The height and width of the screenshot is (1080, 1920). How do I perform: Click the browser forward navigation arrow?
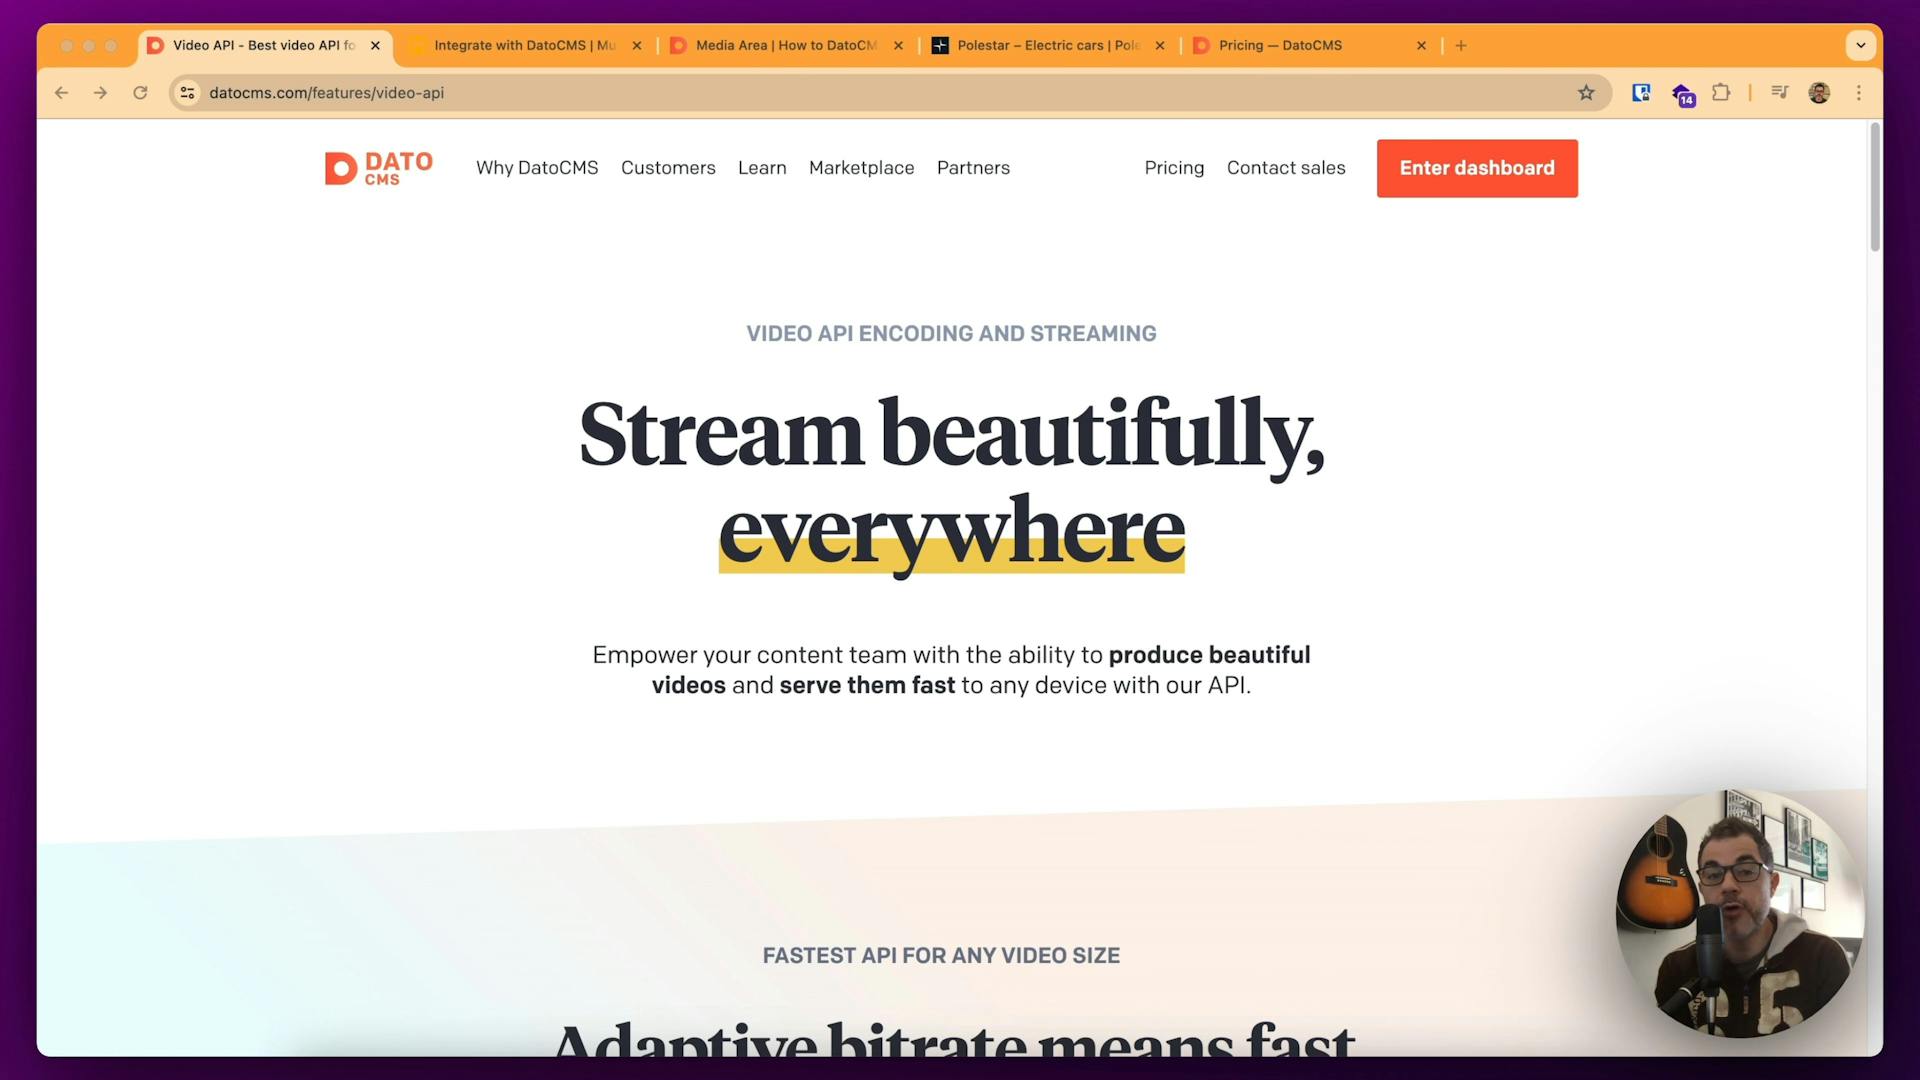[x=102, y=92]
